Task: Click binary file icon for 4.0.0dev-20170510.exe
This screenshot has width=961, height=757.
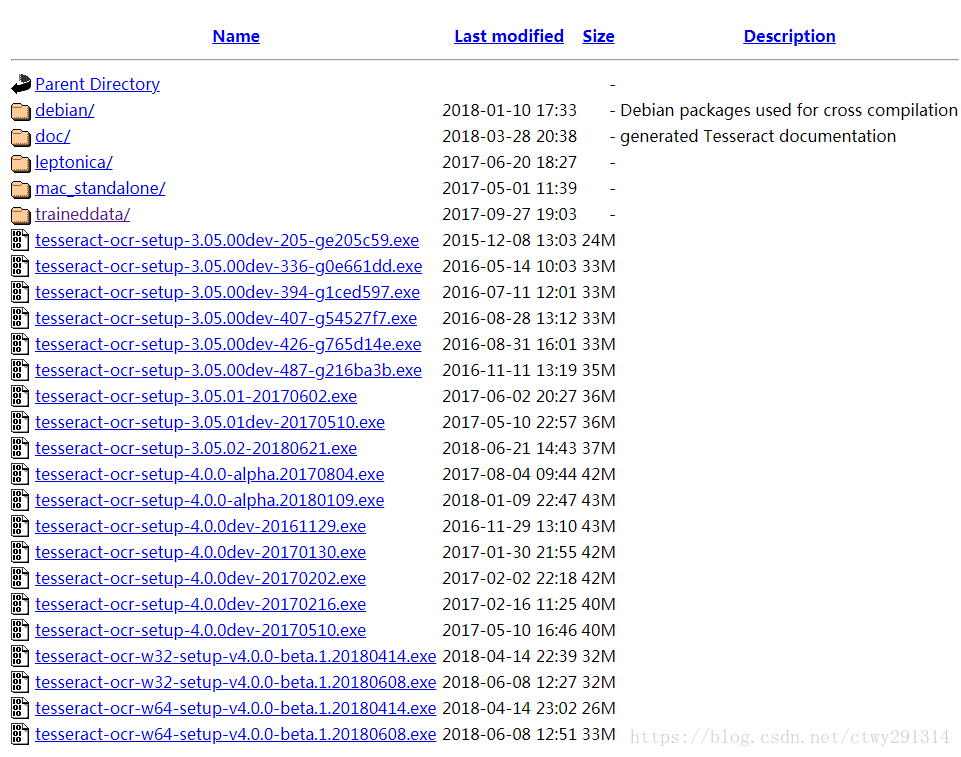Action: 20,631
